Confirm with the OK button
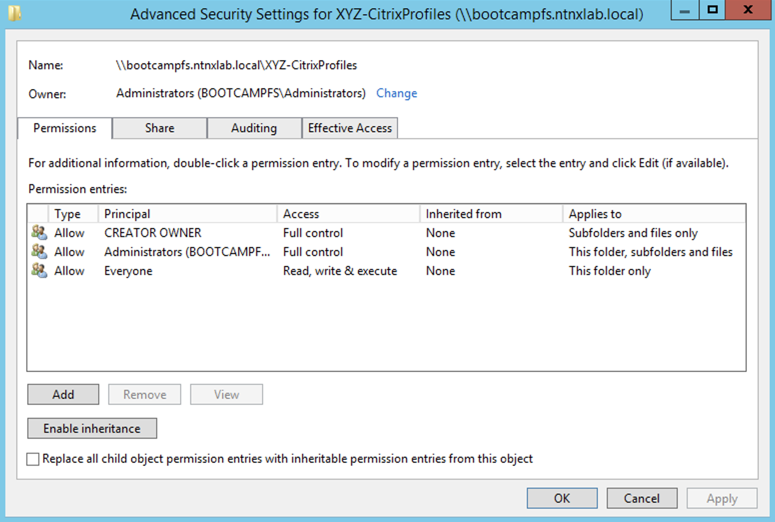775x522 pixels. coord(562,498)
